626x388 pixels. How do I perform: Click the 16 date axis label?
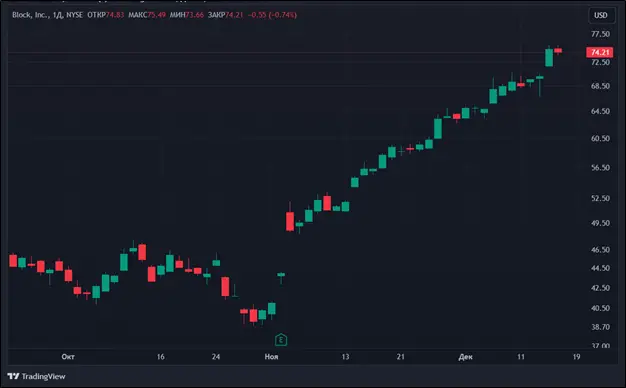click(160, 356)
